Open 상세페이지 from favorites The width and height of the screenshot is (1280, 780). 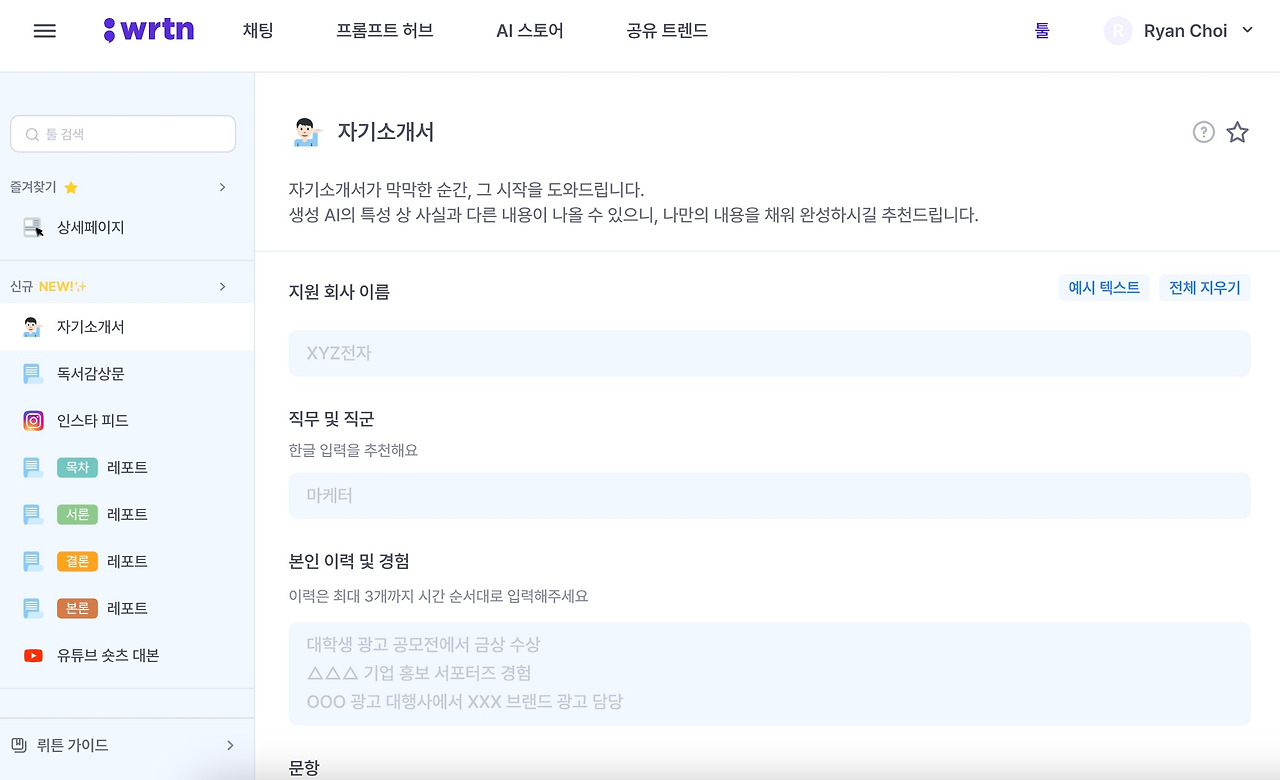click(x=89, y=227)
